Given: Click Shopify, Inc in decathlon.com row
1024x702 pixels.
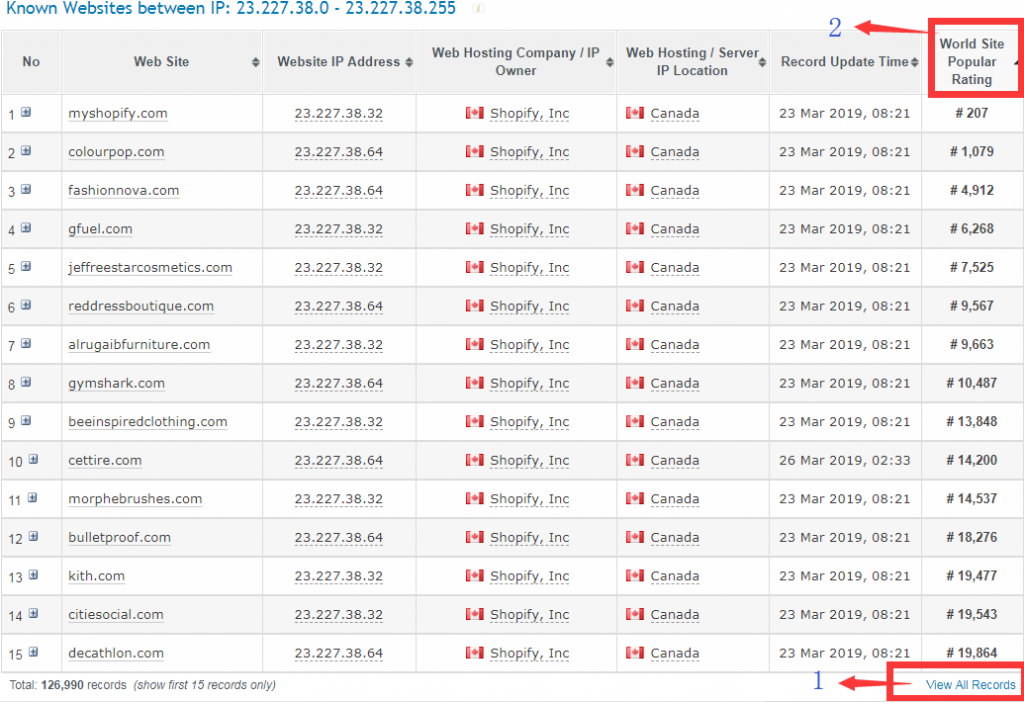Looking at the screenshot, I should click(x=530, y=652).
